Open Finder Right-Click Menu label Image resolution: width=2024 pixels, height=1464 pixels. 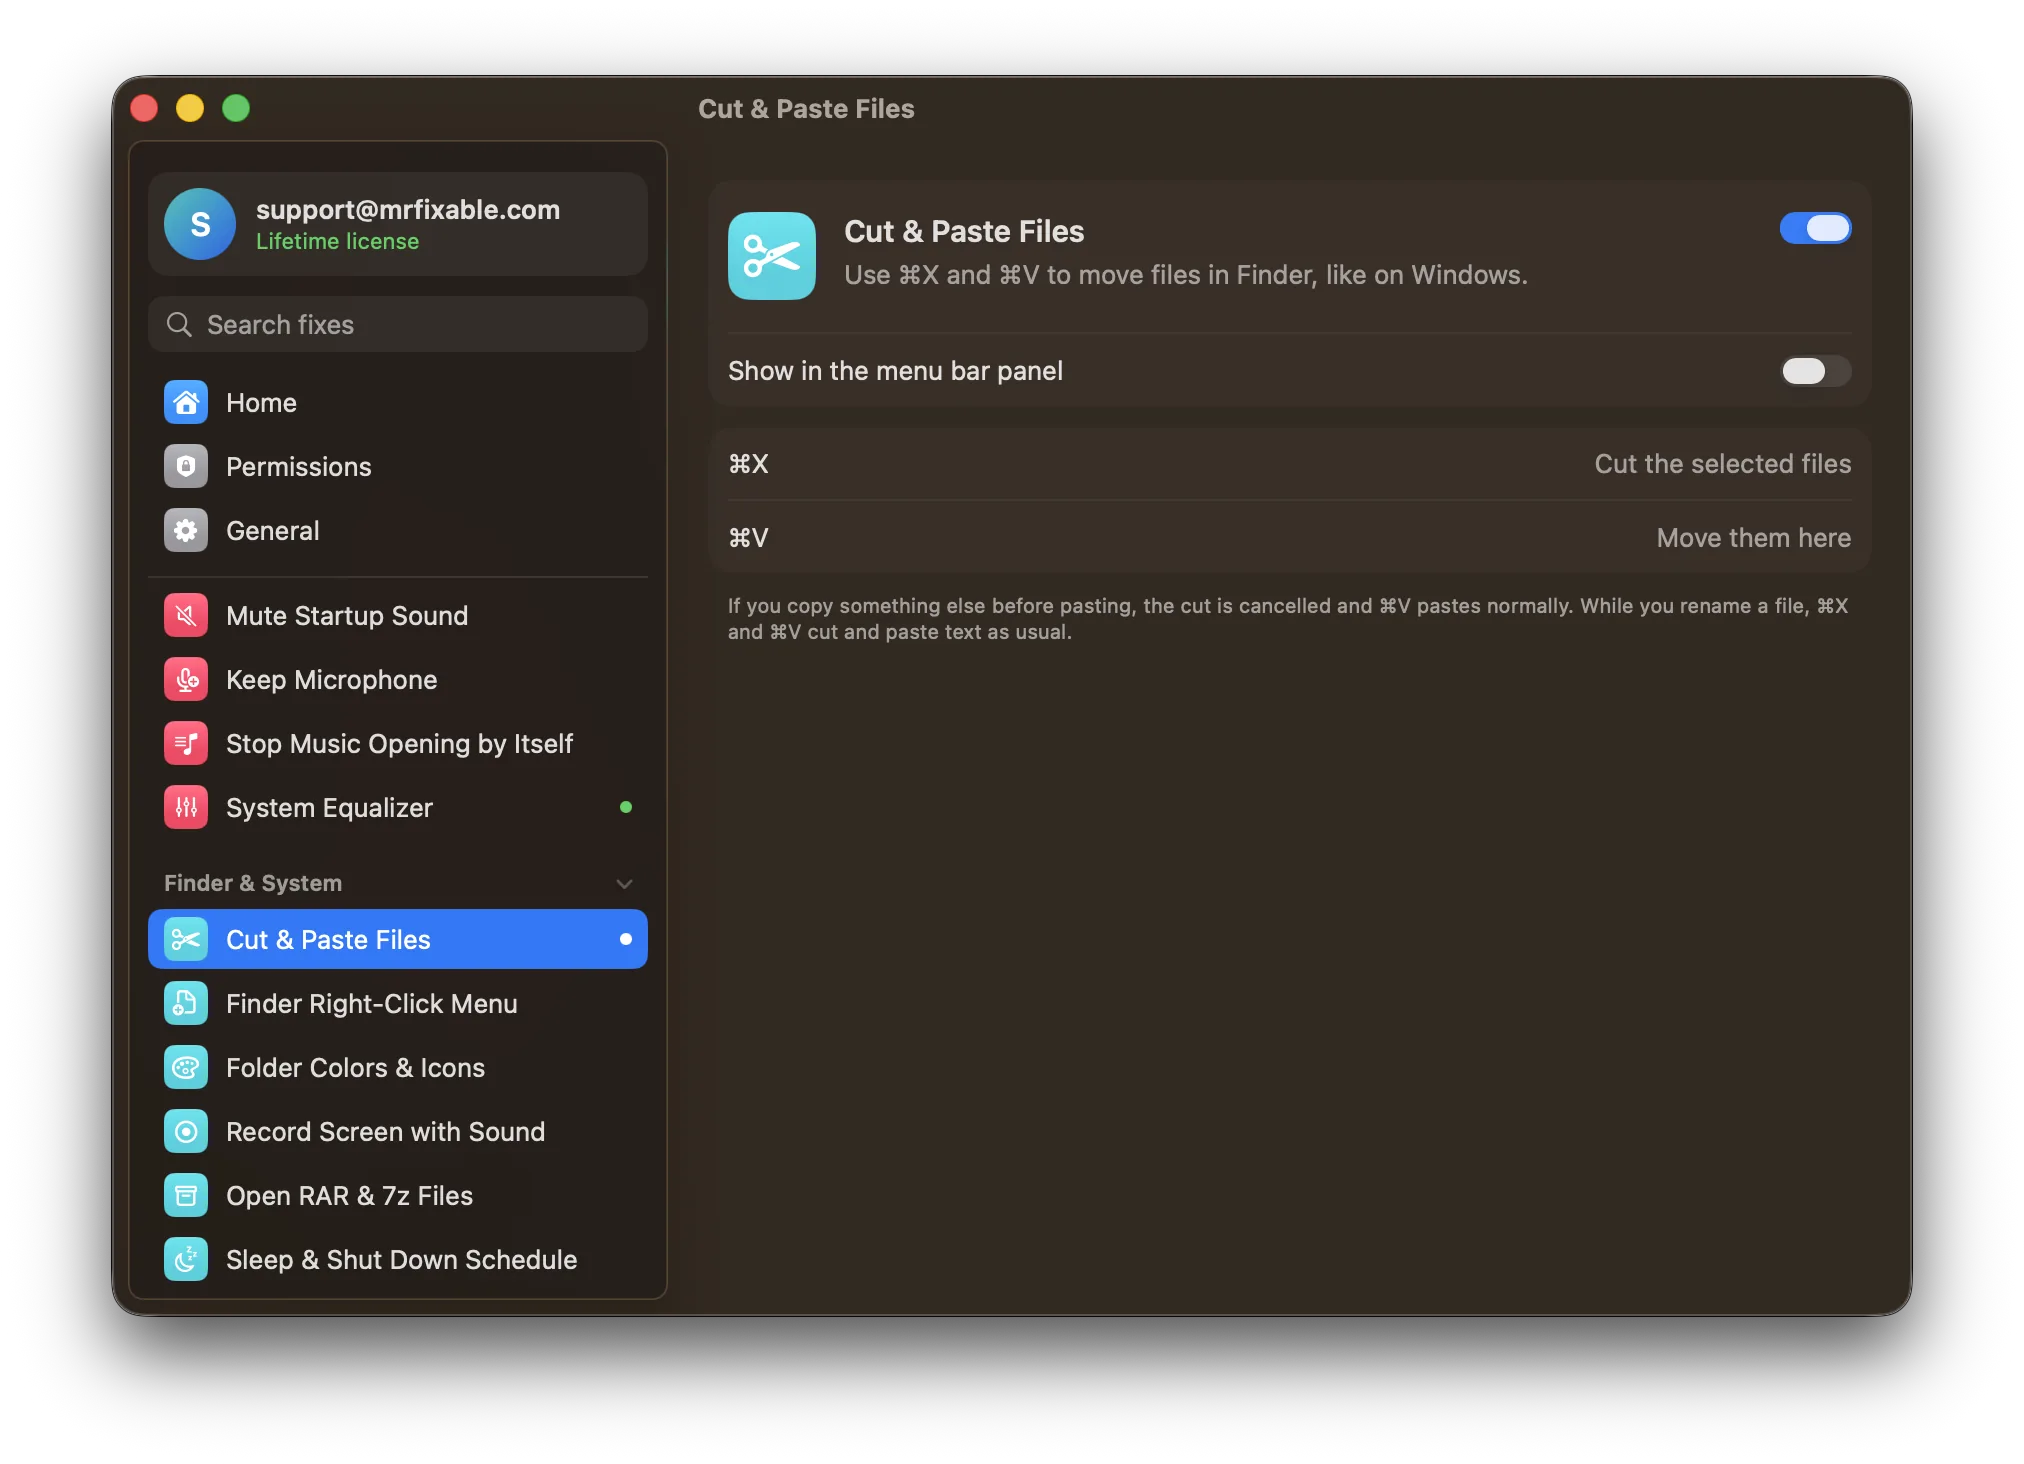pyautogui.click(x=371, y=1004)
